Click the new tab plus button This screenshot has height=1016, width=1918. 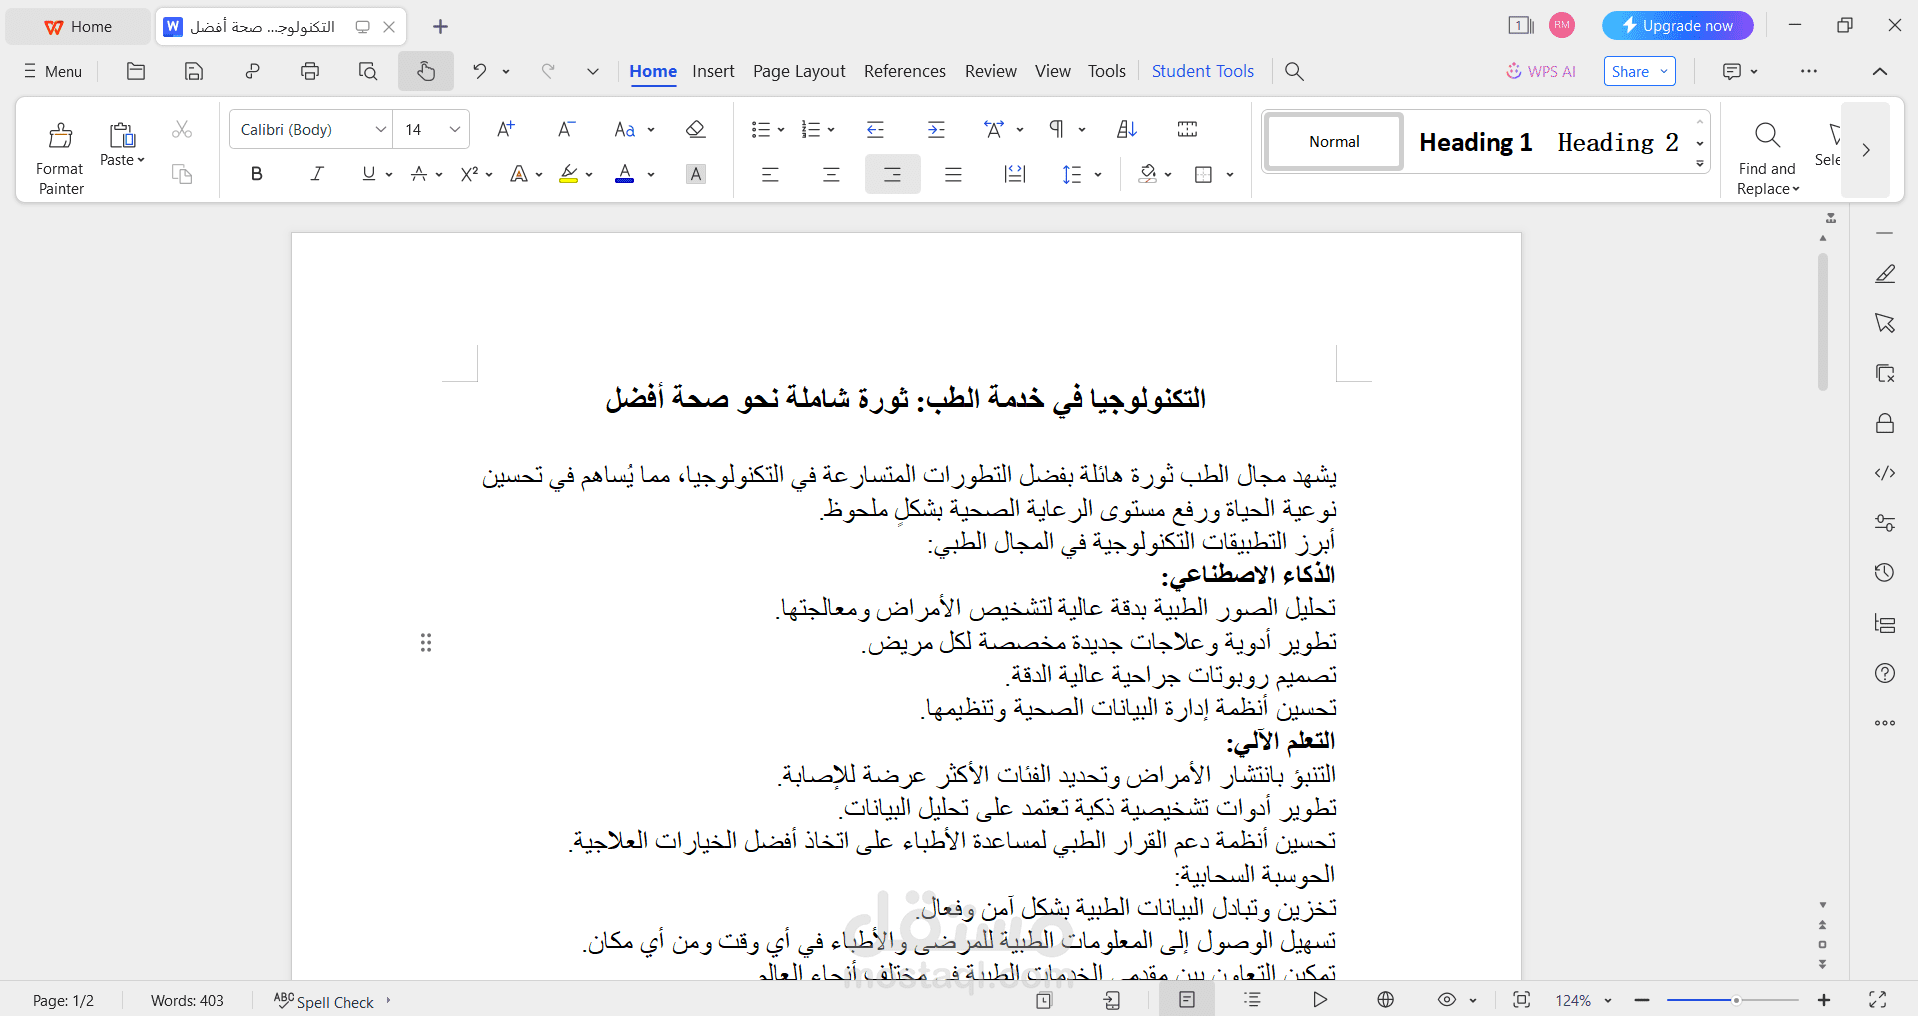pyautogui.click(x=440, y=26)
